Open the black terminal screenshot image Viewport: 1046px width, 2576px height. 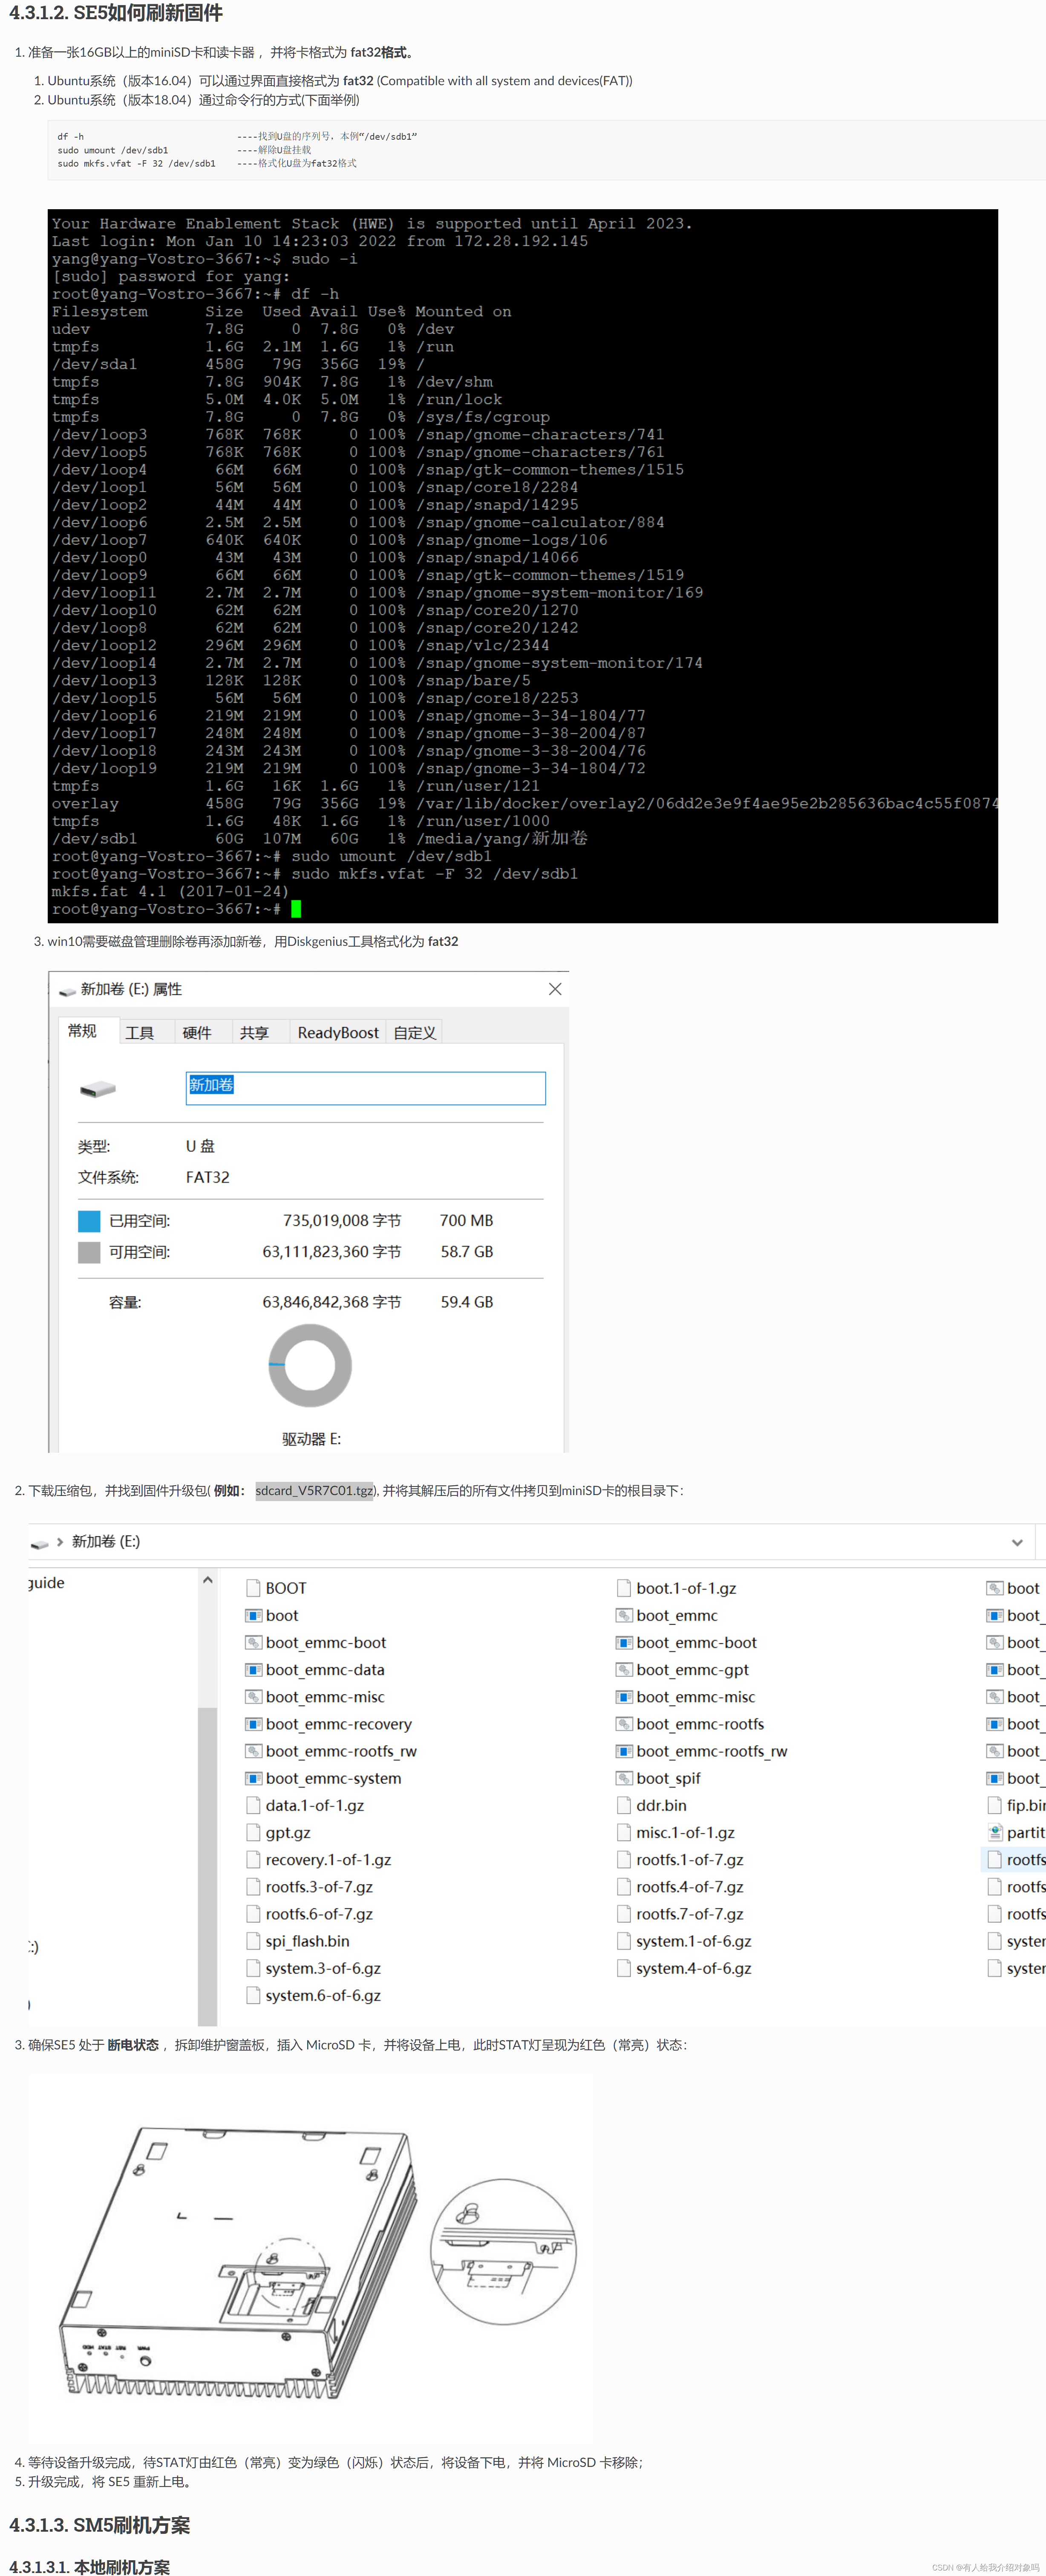pos(523,566)
